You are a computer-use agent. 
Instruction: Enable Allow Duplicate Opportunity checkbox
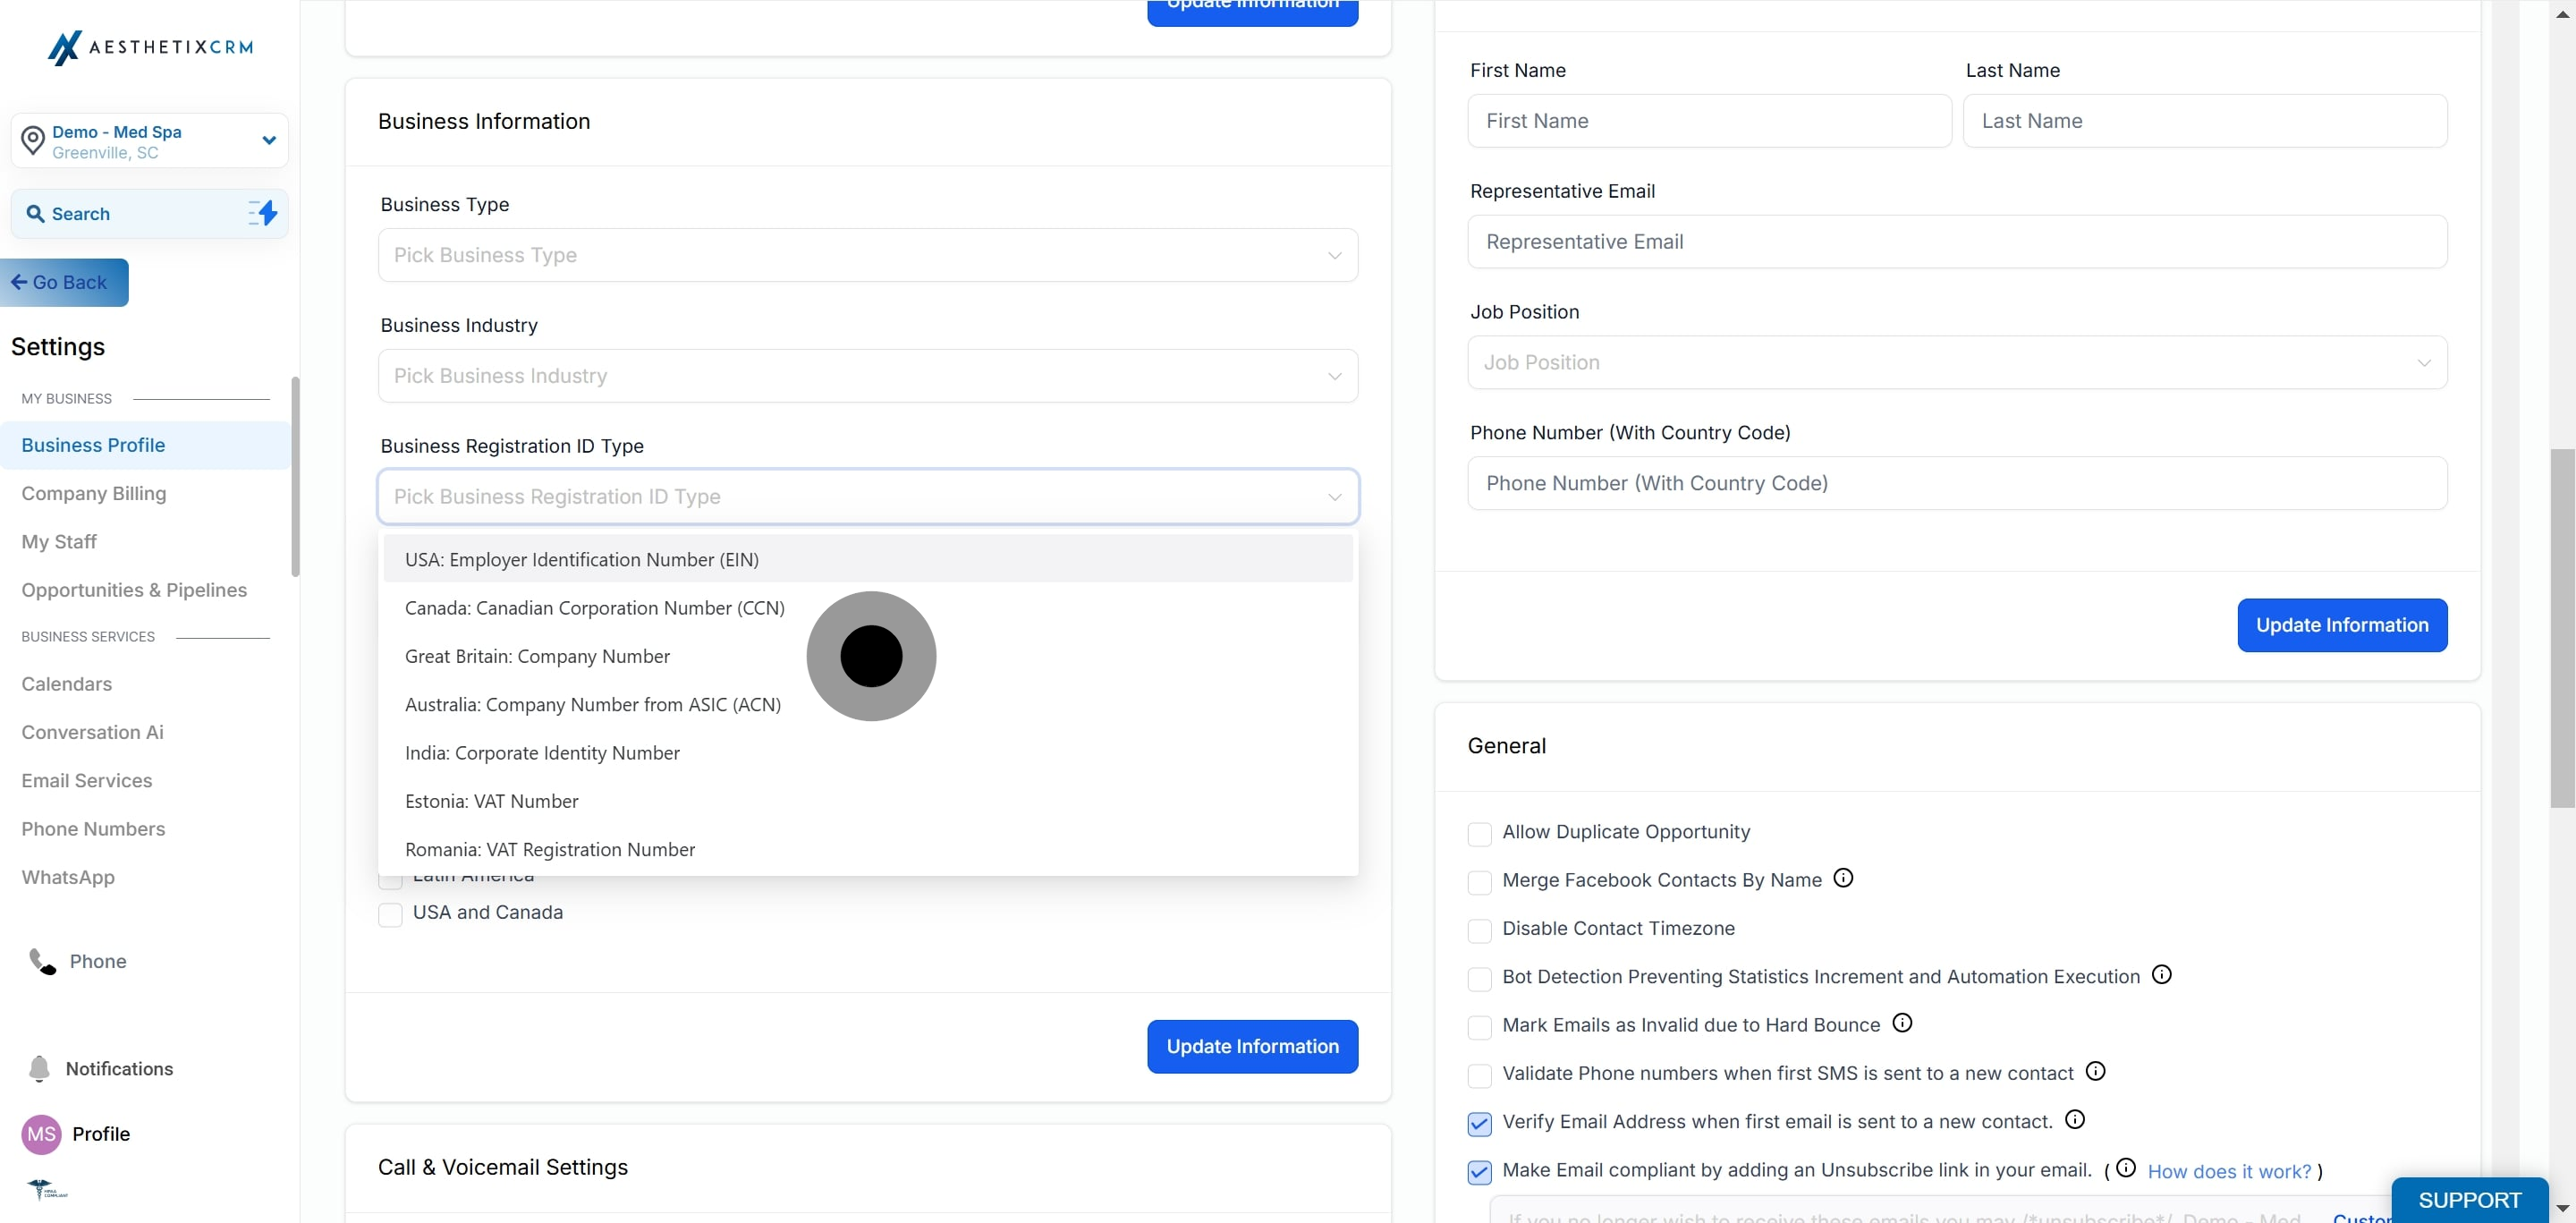click(1479, 833)
